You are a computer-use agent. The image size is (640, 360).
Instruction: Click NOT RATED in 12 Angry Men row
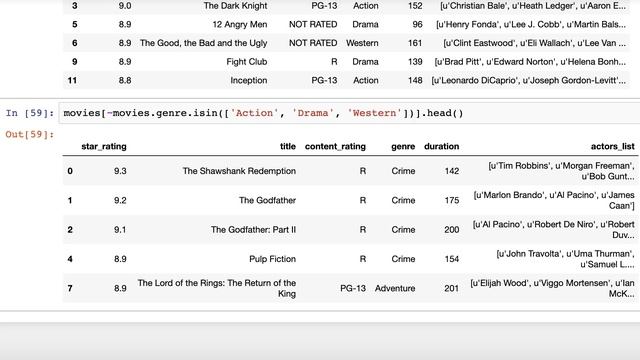pyautogui.click(x=313, y=24)
